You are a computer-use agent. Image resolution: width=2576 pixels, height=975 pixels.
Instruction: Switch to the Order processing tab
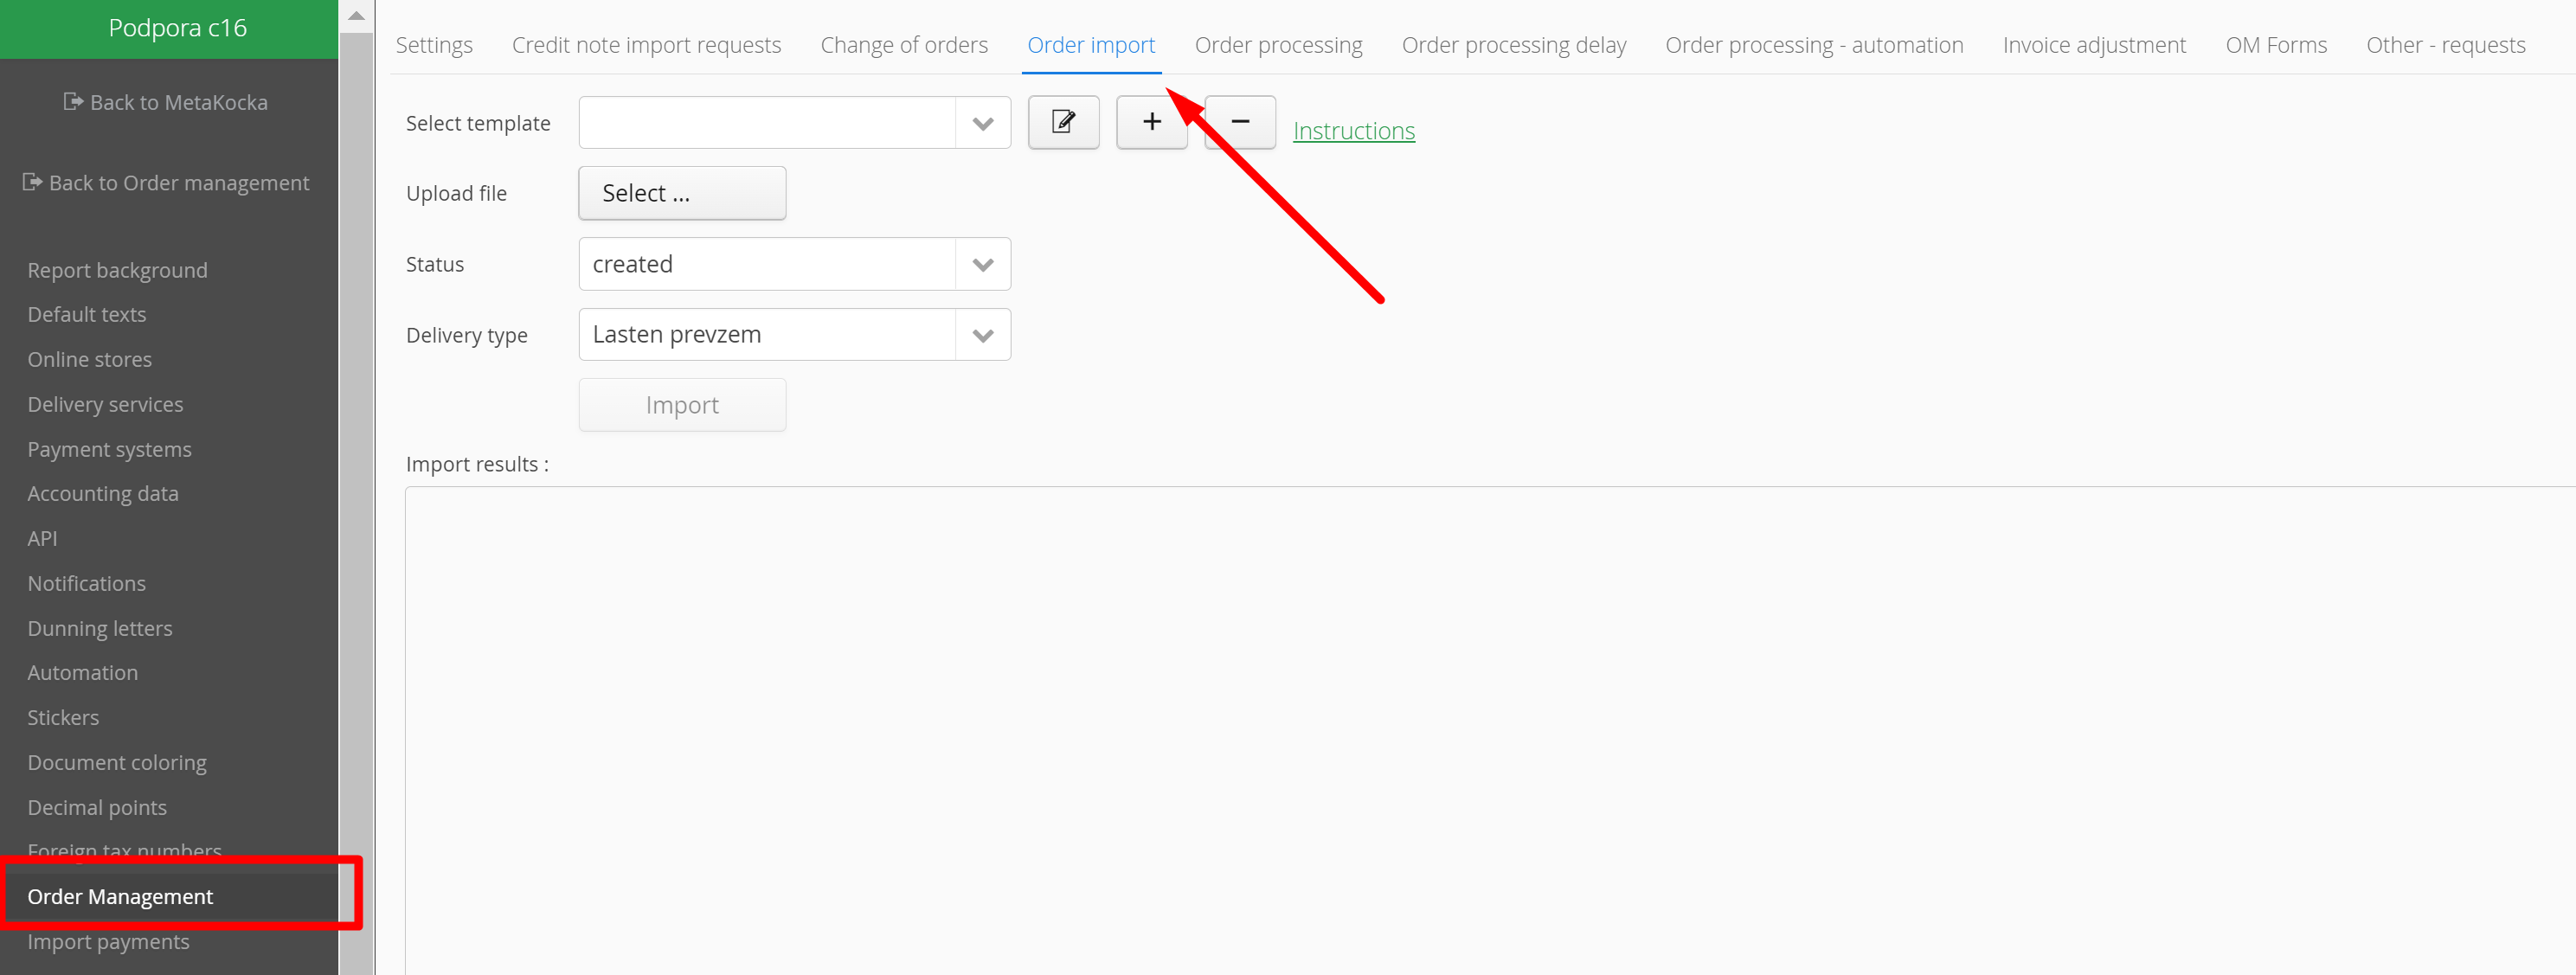tap(1277, 45)
